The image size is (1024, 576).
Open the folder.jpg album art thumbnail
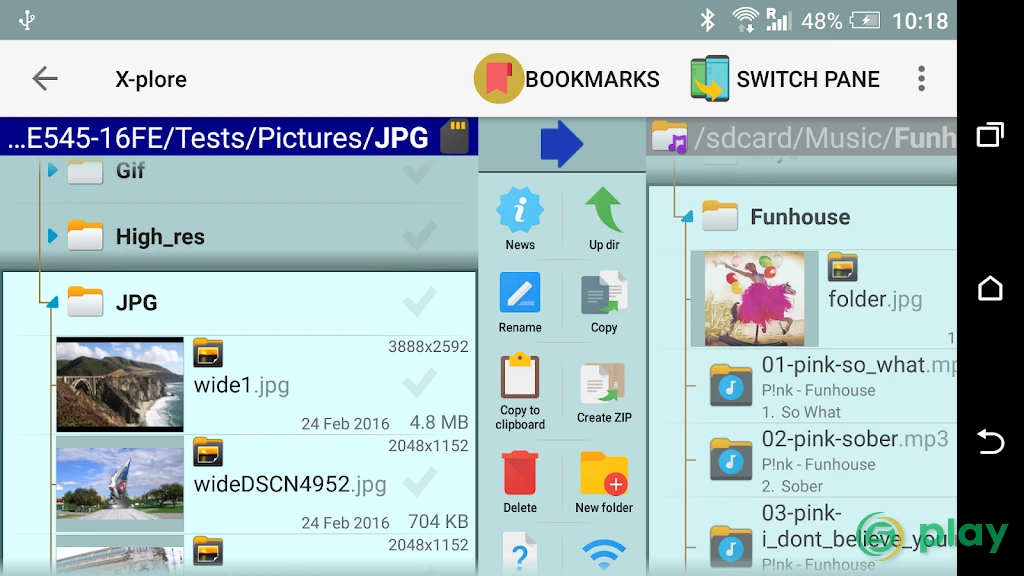tap(755, 298)
